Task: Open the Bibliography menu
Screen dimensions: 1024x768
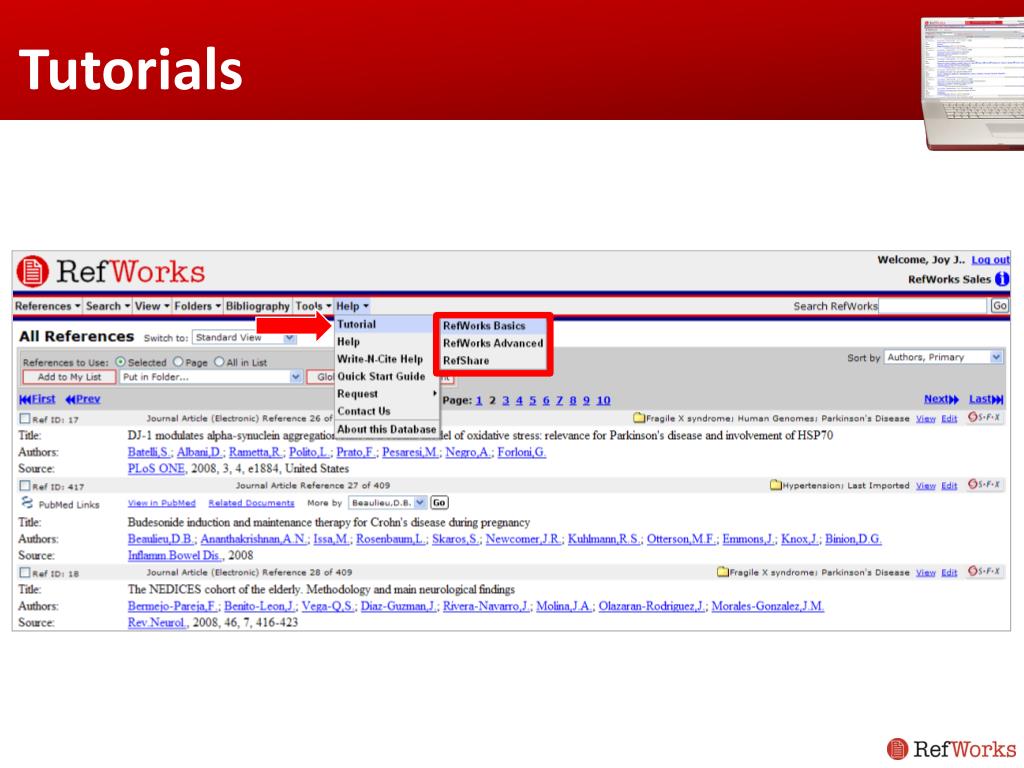Action: (x=257, y=306)
